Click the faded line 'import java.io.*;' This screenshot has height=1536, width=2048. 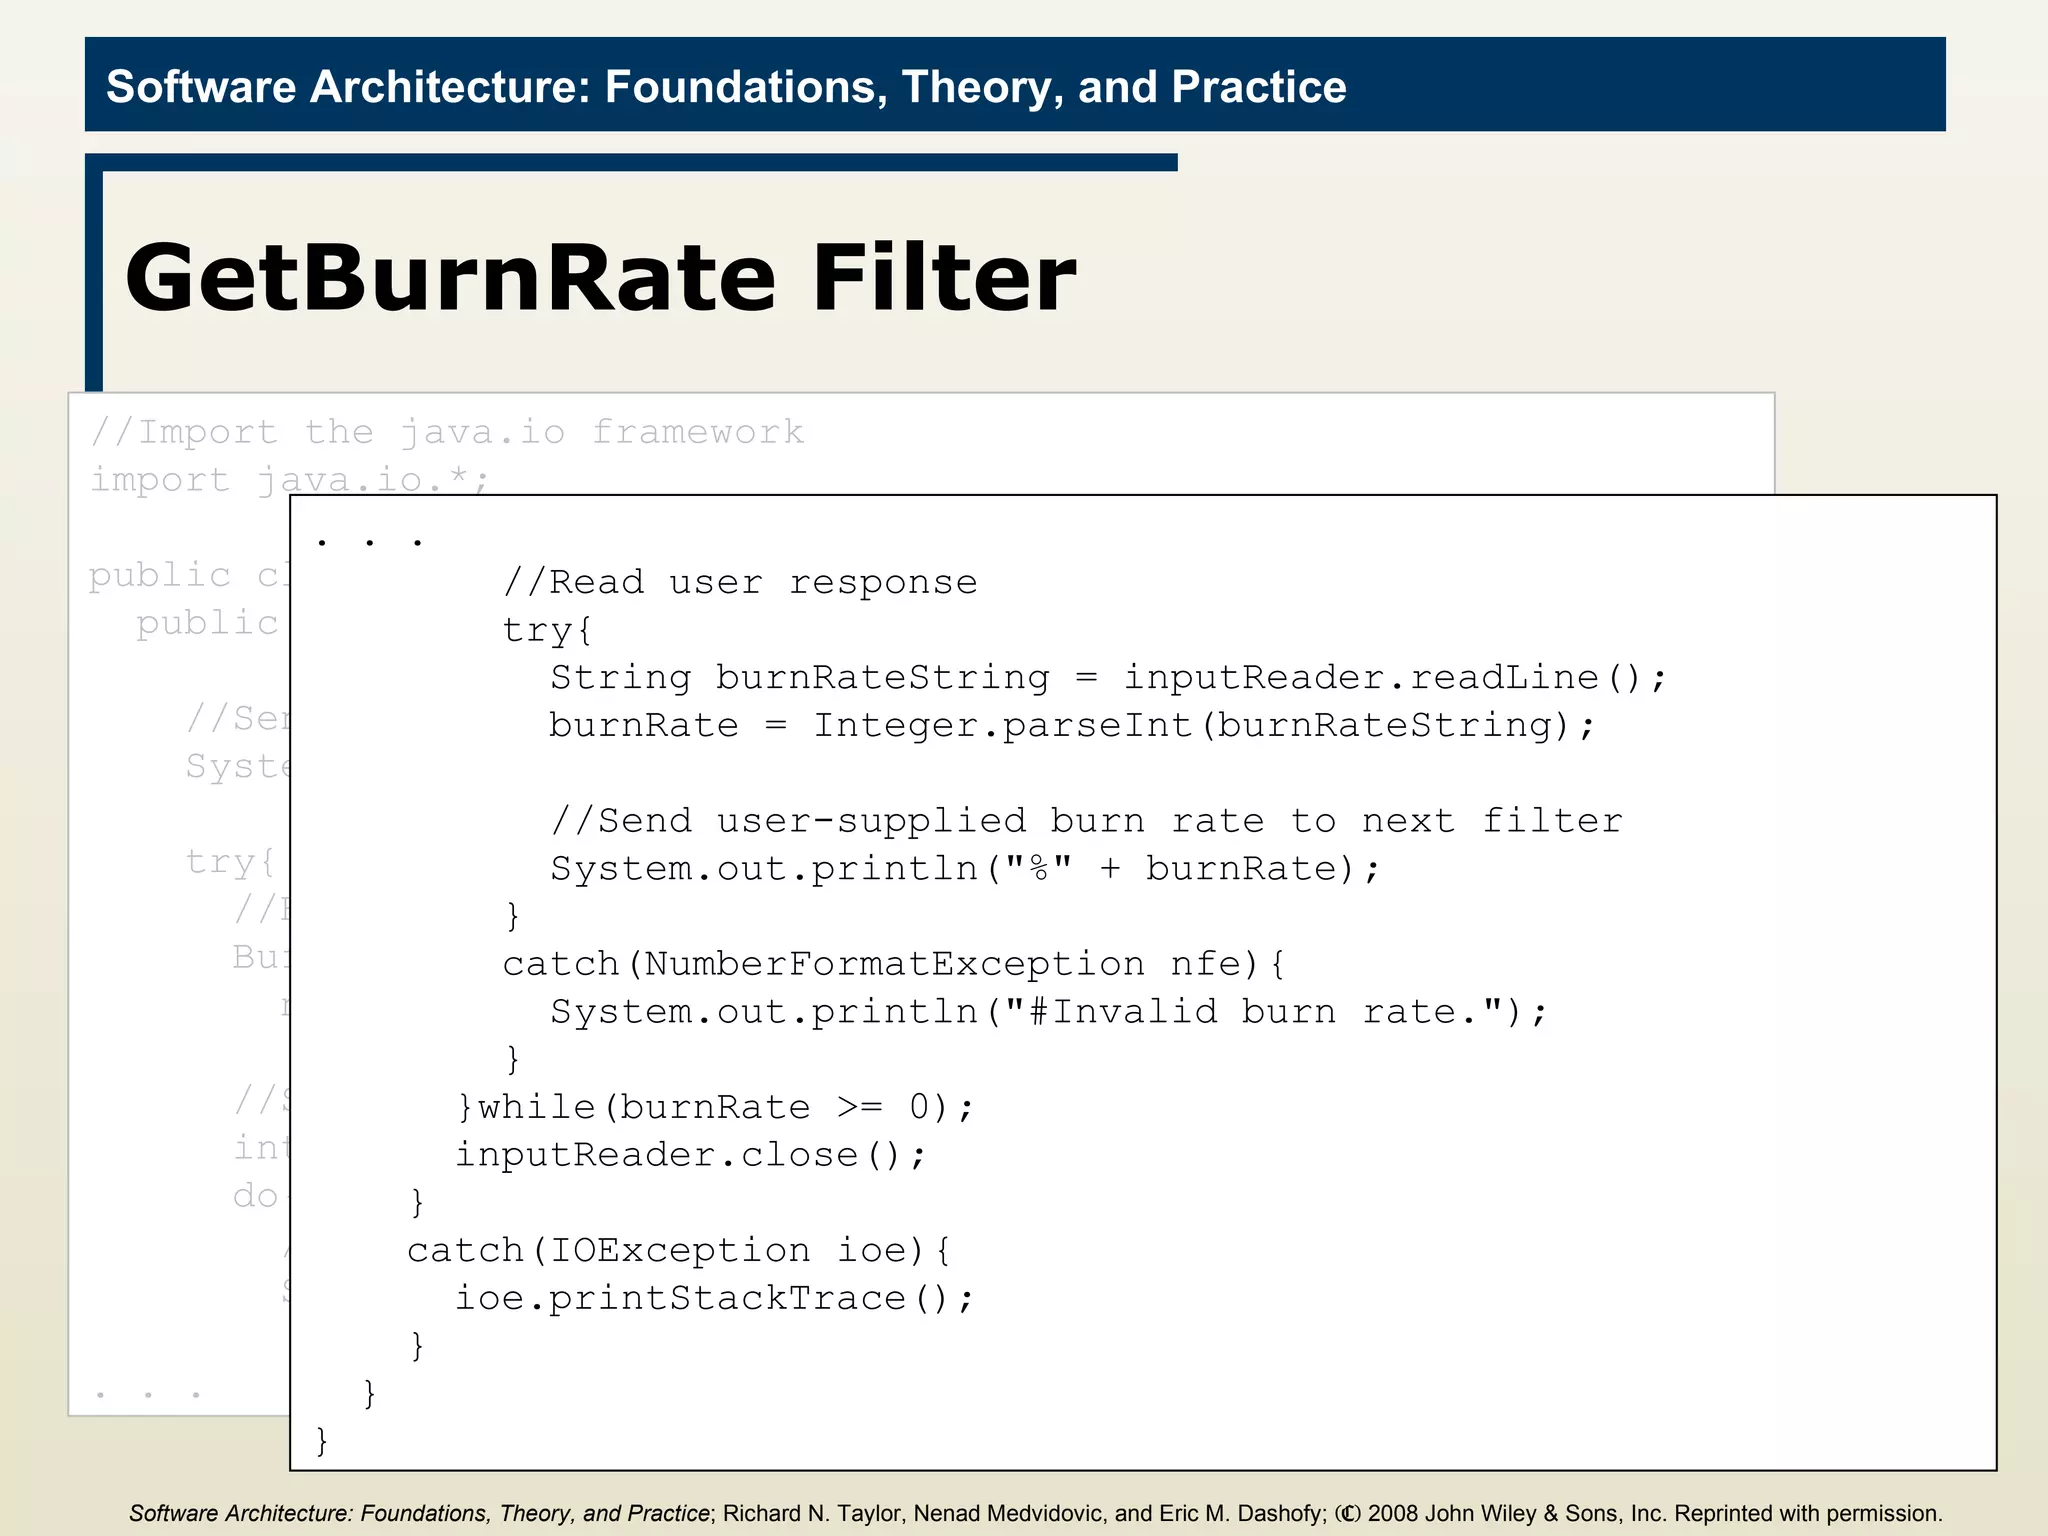pyautogui.click(x=290, y=479)
